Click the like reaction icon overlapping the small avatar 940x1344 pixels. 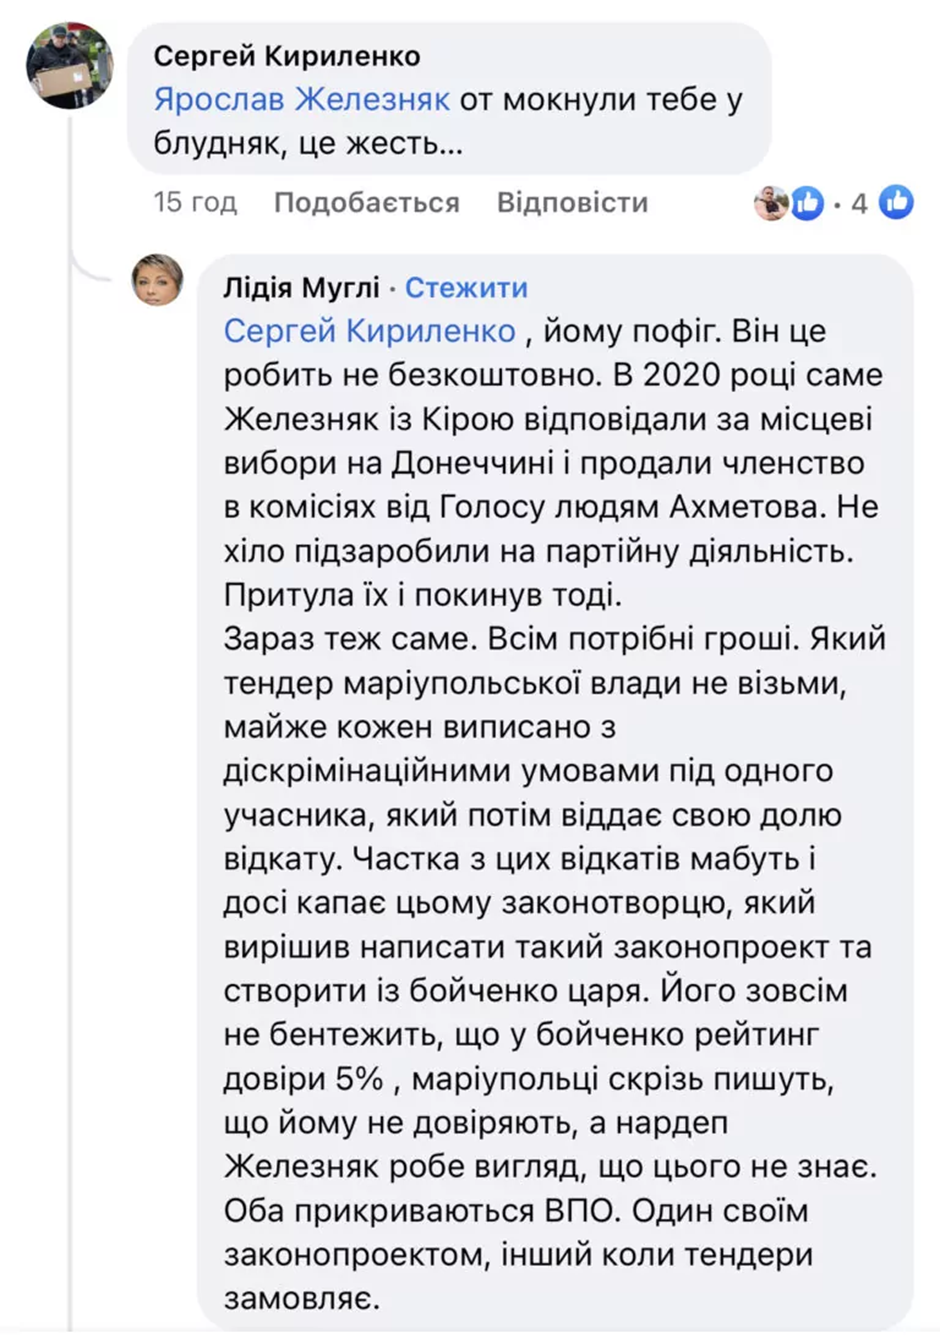(x=806, y=203)
